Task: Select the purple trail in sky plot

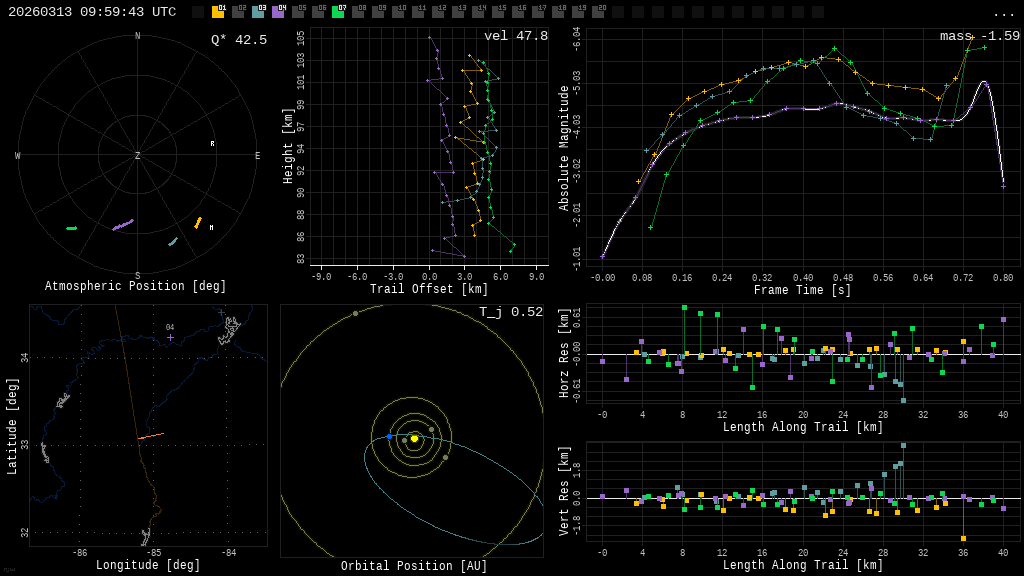Action: point(123,225)
